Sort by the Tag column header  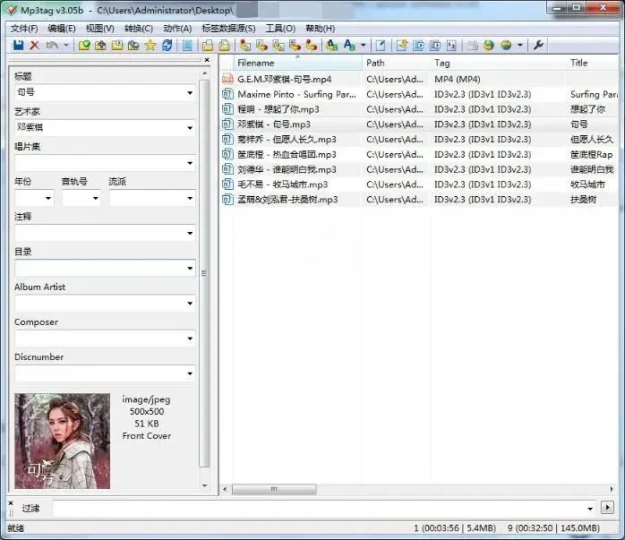tap(498, 63)
